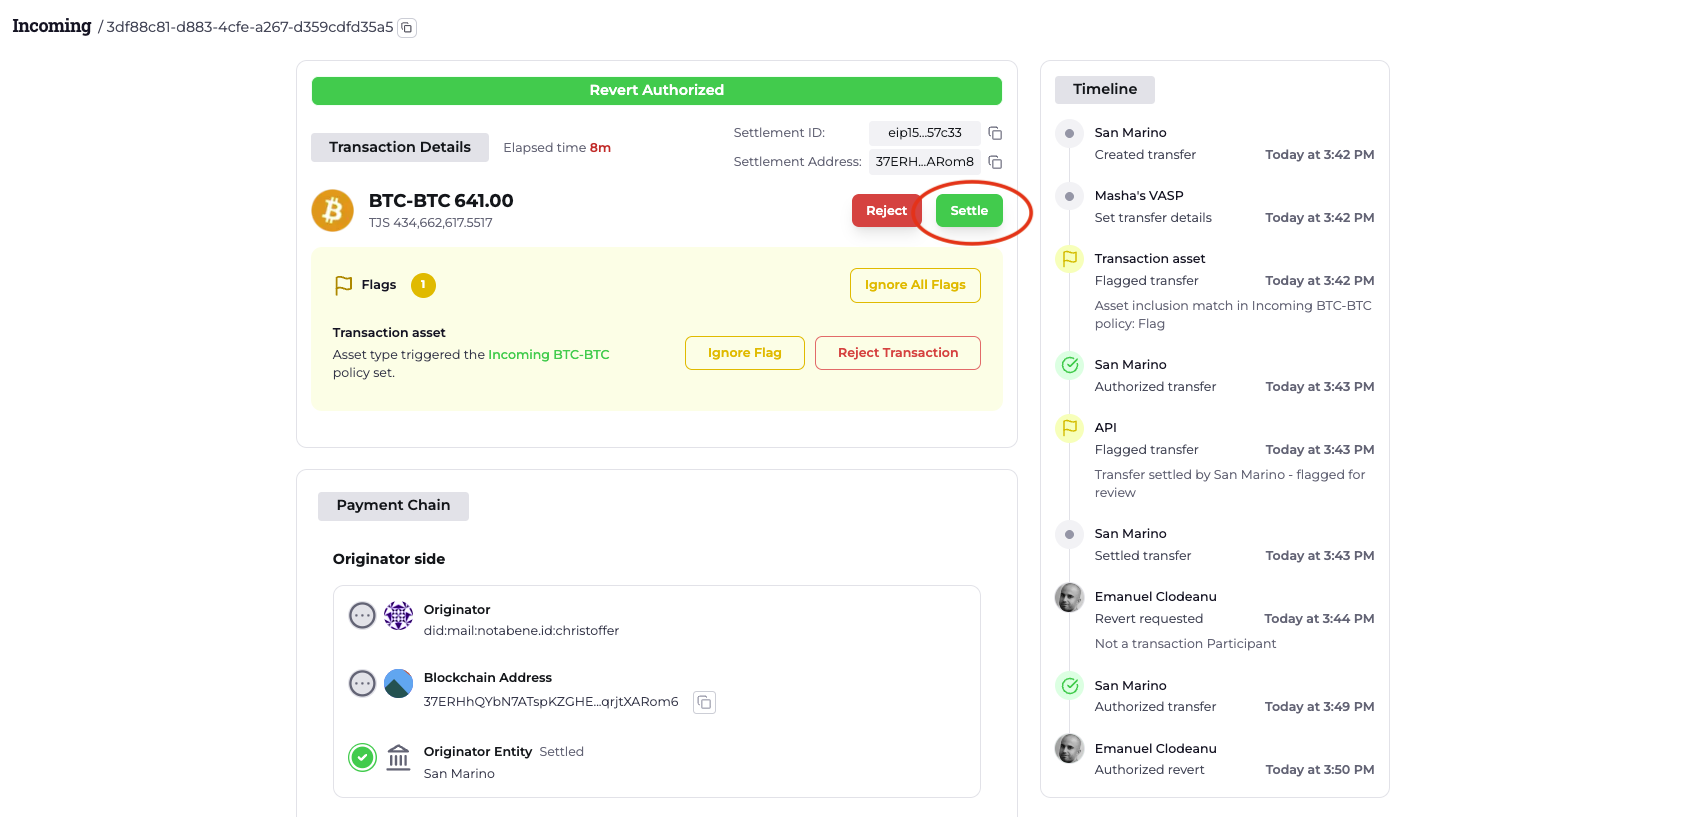Copy the transaction ID in the breadcrumb

(x=406, y=28)
